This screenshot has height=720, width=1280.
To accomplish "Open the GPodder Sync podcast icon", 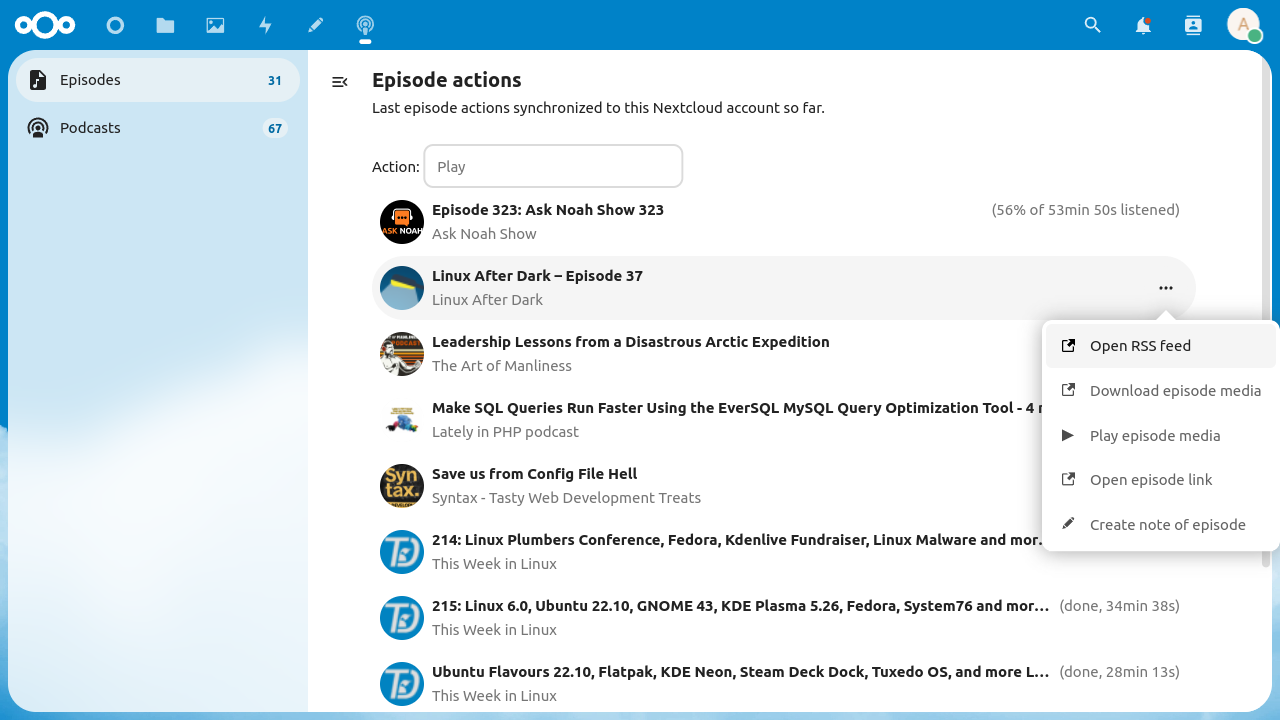I will coord(365,25).
